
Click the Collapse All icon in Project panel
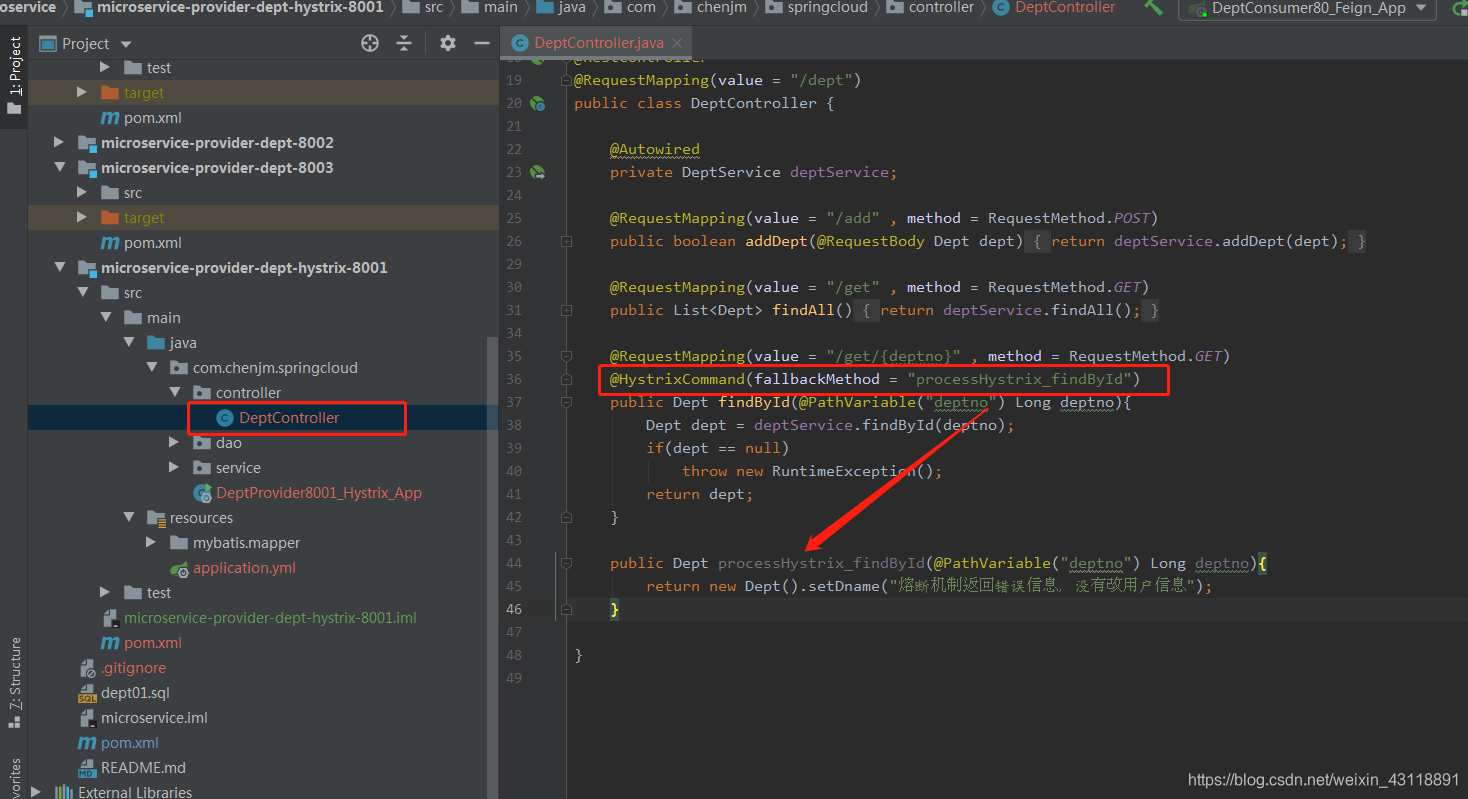coord(404,43)
